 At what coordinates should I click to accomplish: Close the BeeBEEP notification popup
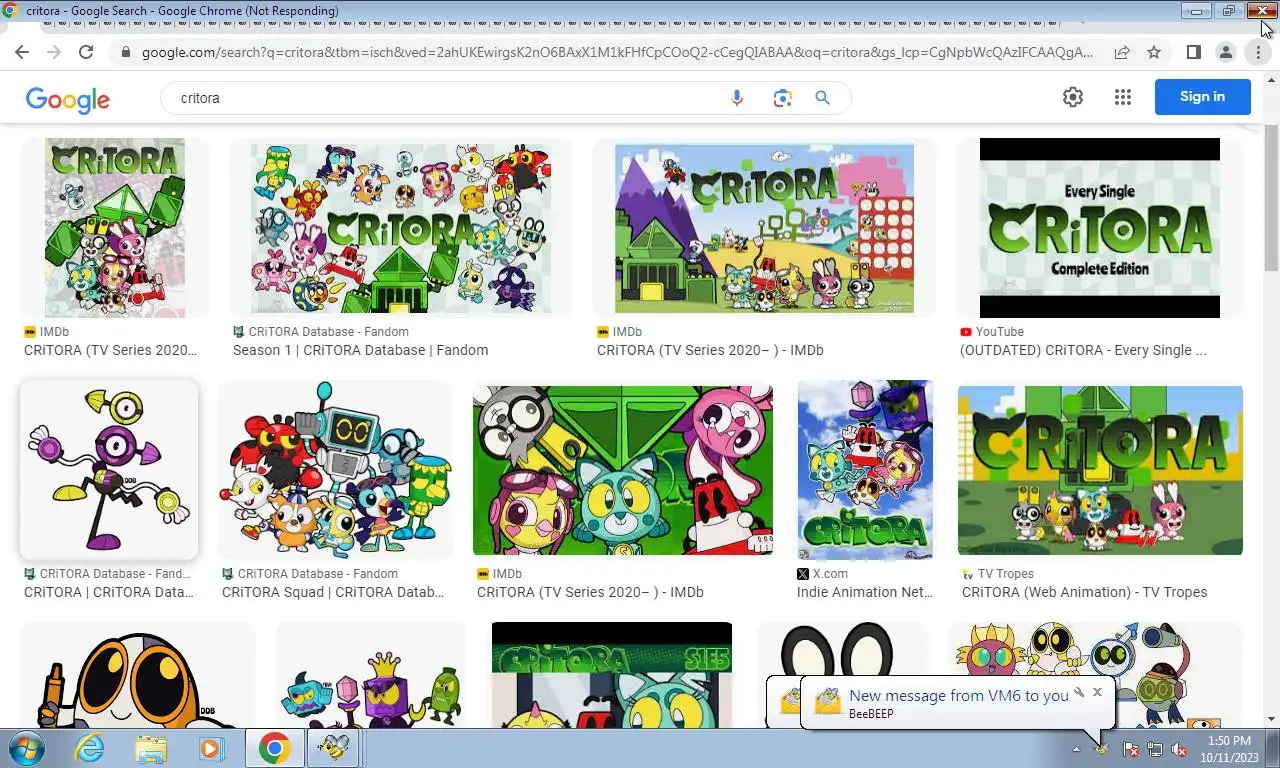click(x=1097, y=692)
